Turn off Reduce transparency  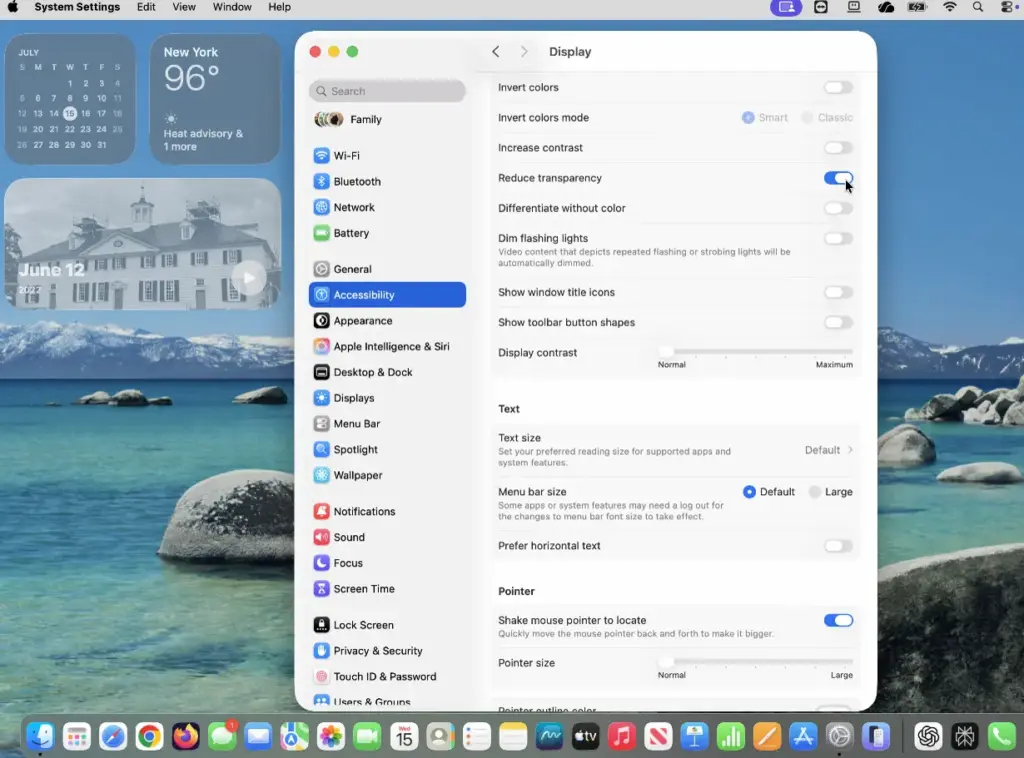coord(838,178)
